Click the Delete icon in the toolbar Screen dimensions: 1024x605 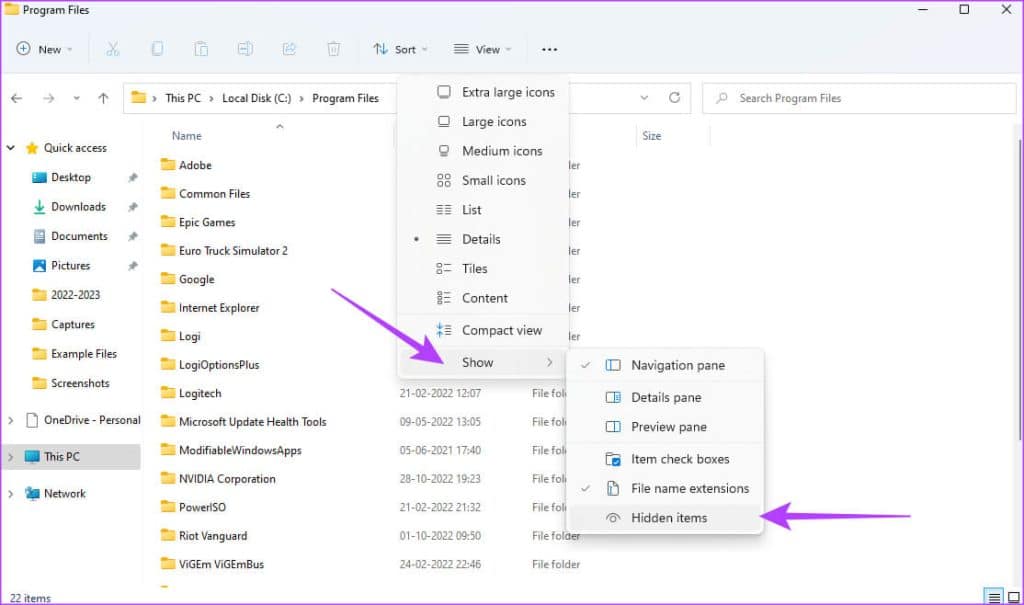[x=333, y=48]
